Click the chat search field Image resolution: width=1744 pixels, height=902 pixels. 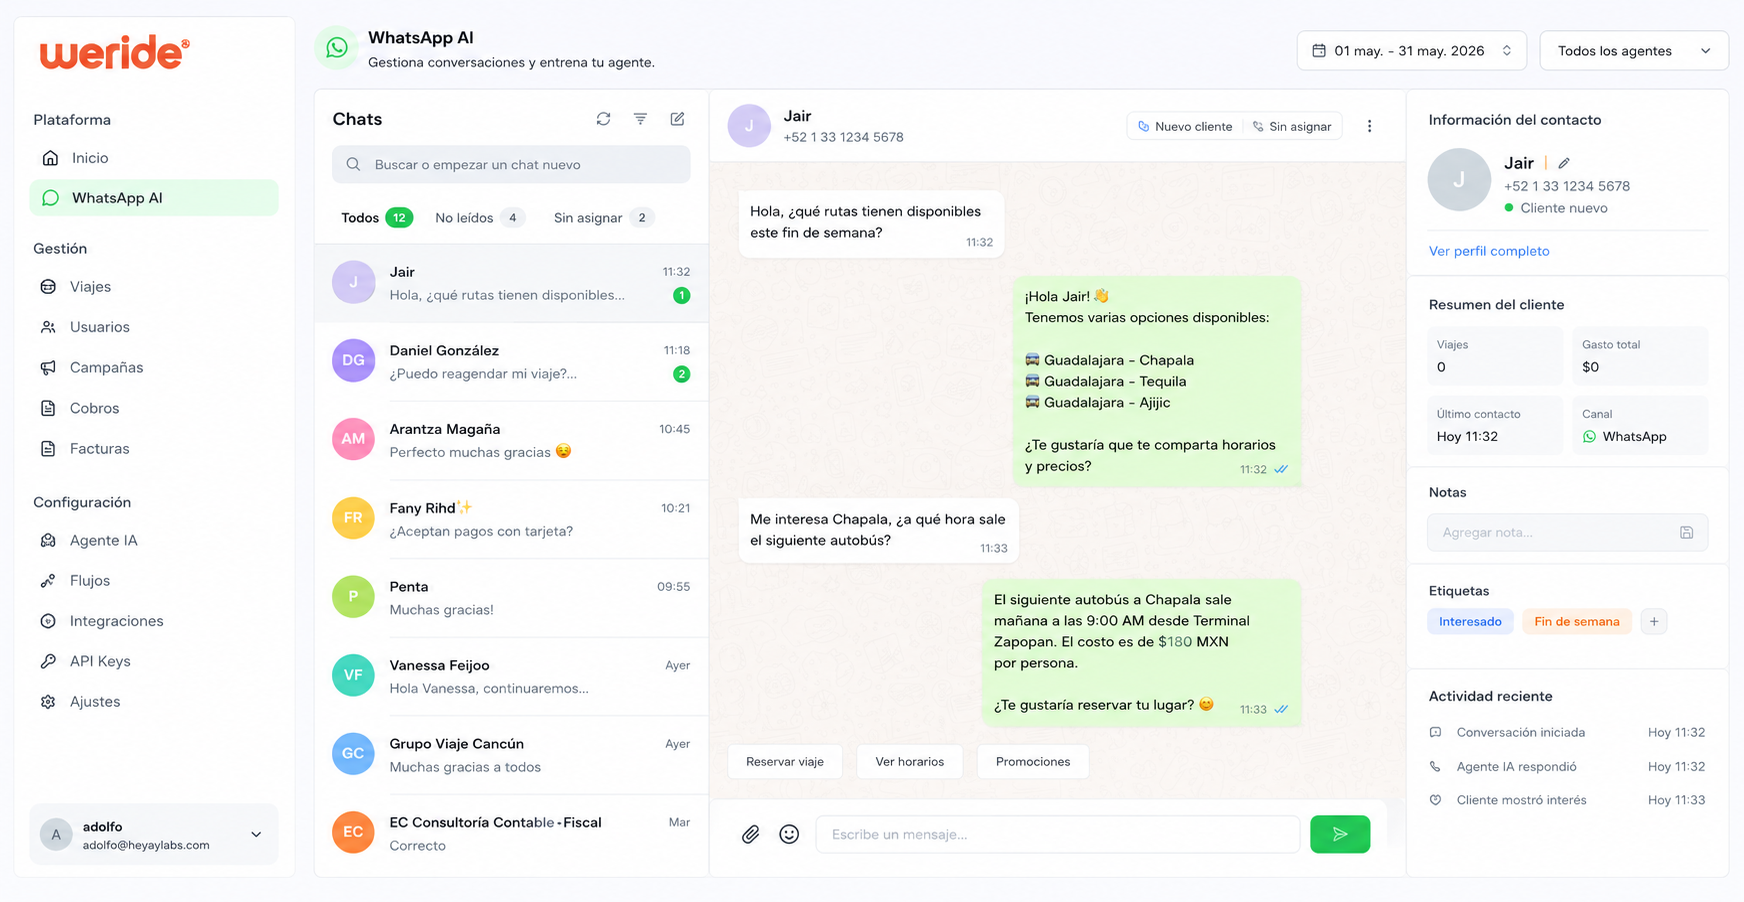tap(511, 165)
